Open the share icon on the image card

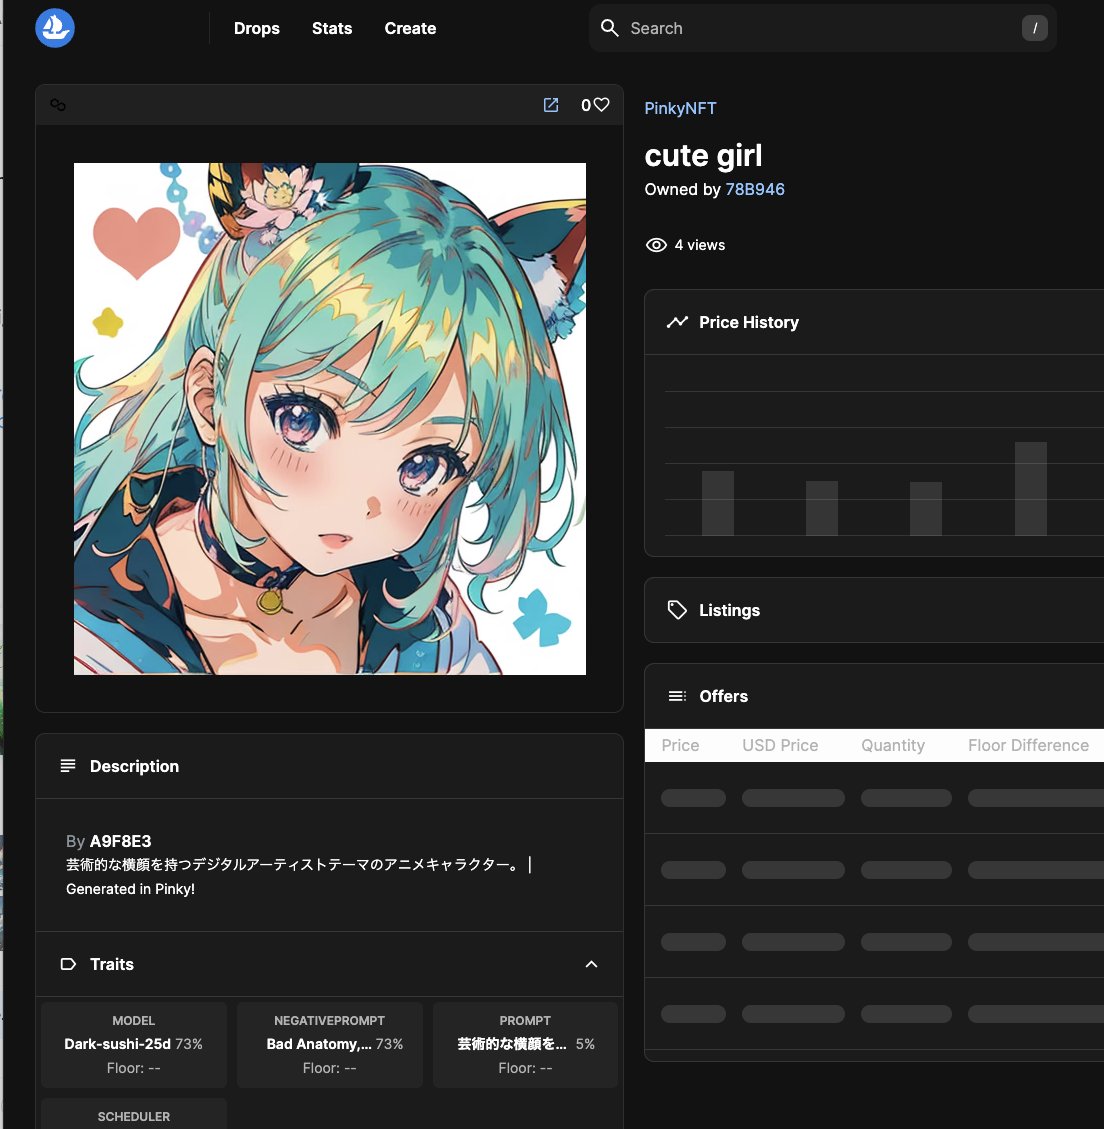(550, 104)
